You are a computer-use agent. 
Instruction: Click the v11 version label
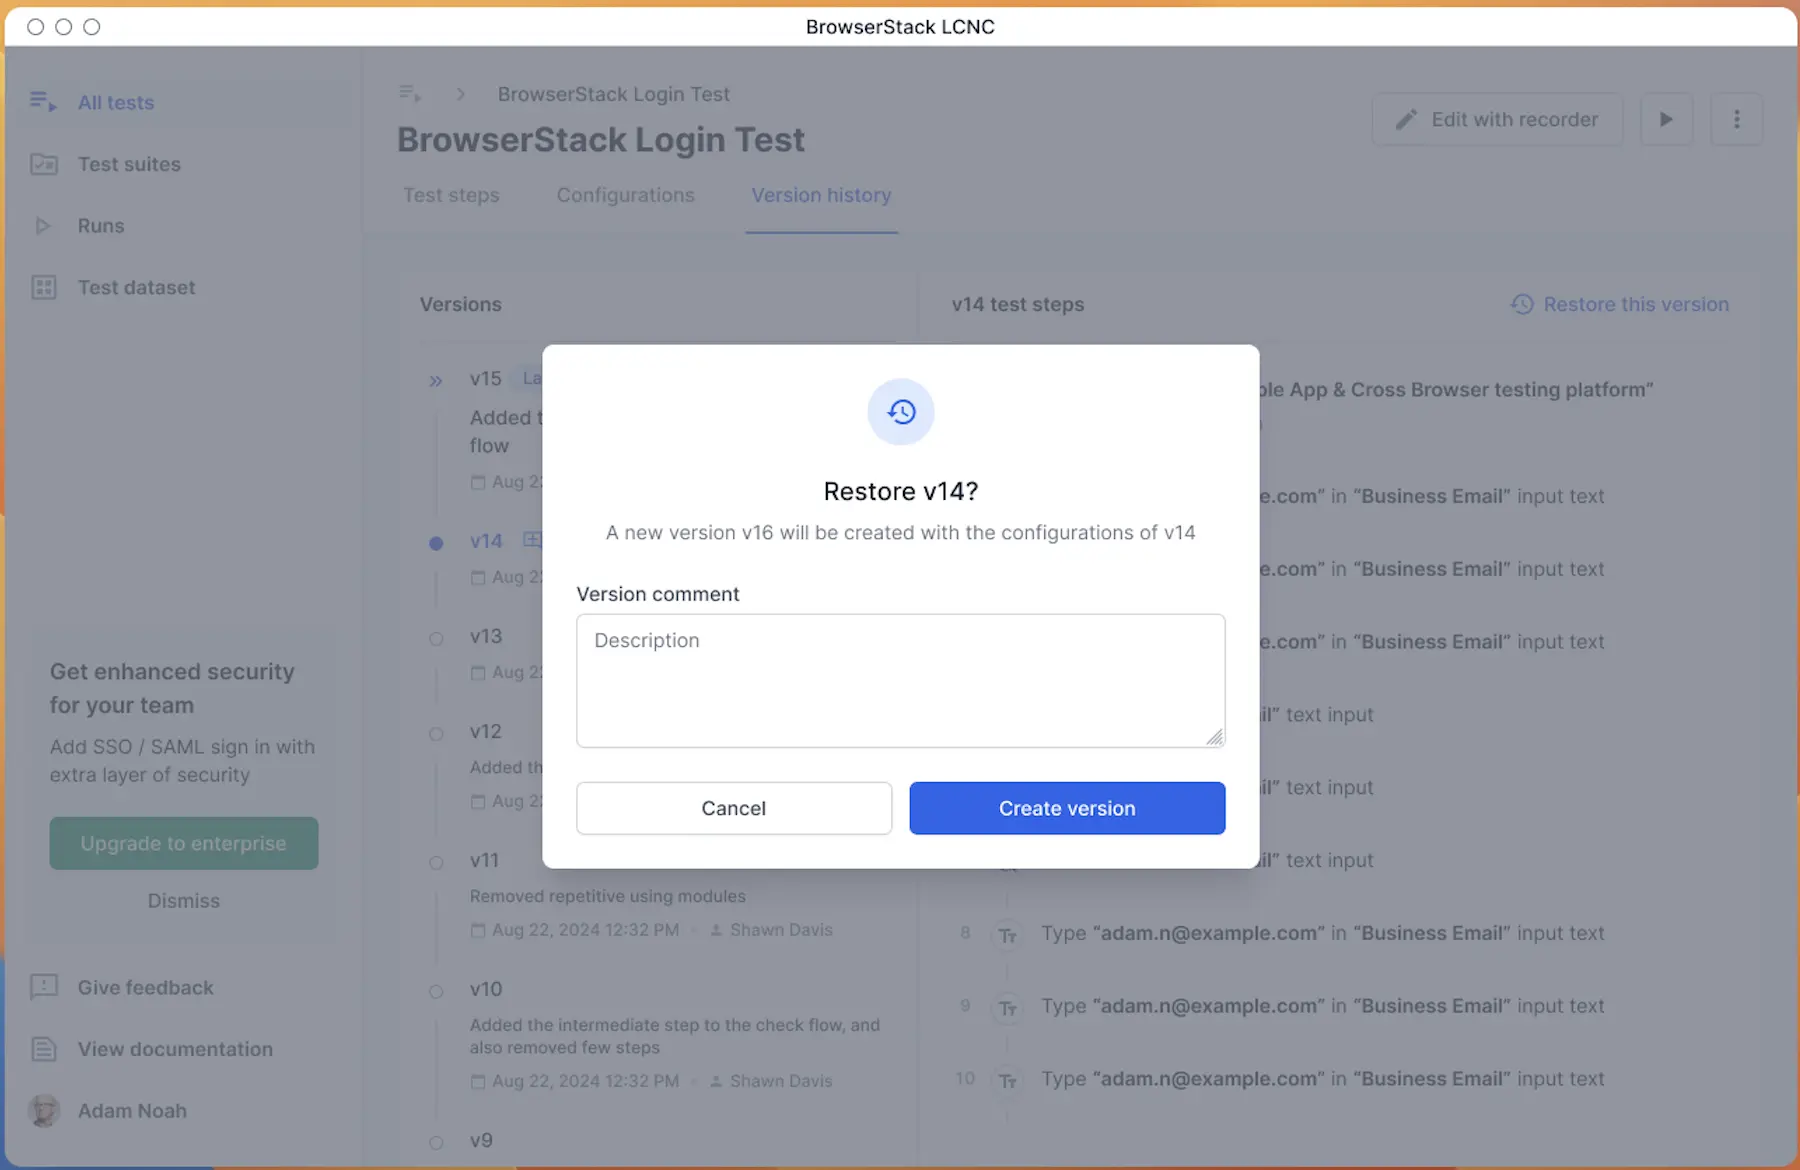point(484,860)
